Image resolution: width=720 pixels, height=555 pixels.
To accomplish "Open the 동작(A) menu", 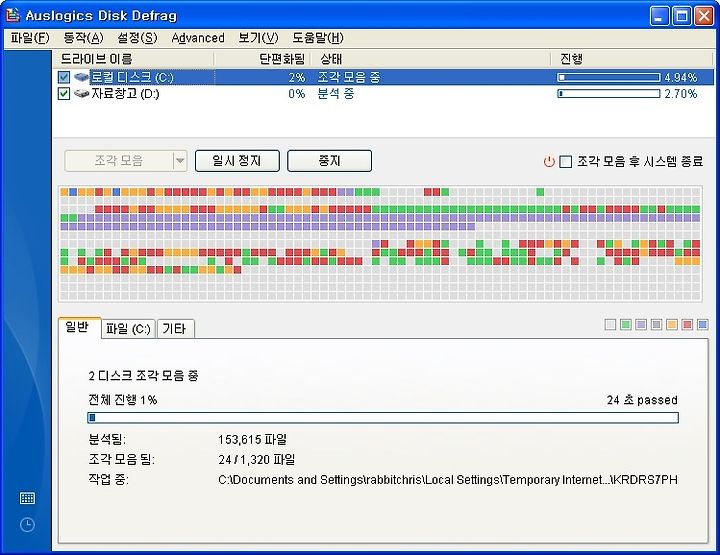I will pyautogui.click(x=83, y=38).
